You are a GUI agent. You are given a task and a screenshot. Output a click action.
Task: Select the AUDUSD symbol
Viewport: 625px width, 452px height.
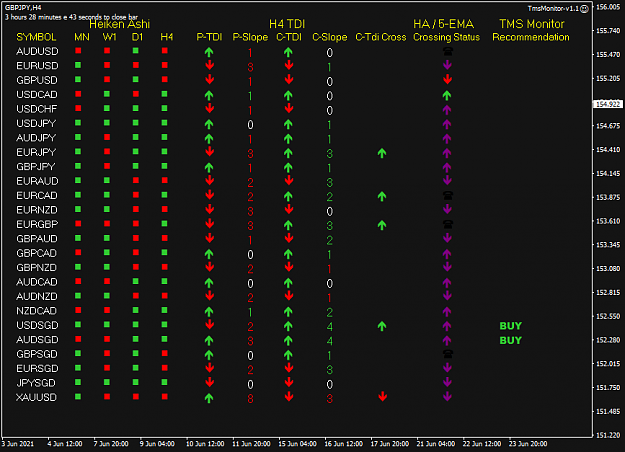click(x=37, y=51)
